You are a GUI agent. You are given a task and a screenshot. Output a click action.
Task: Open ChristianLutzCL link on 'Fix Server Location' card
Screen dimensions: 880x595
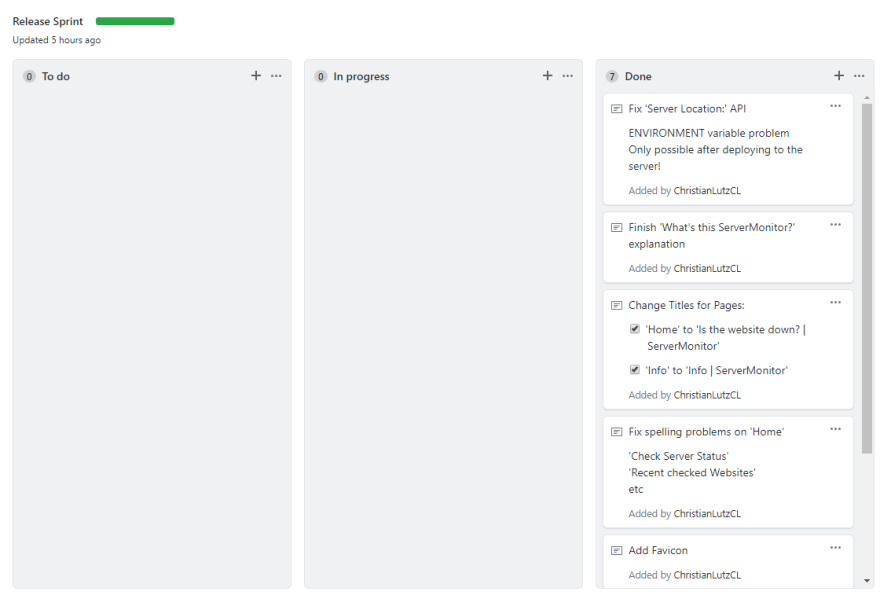click(x=707, y=191)
